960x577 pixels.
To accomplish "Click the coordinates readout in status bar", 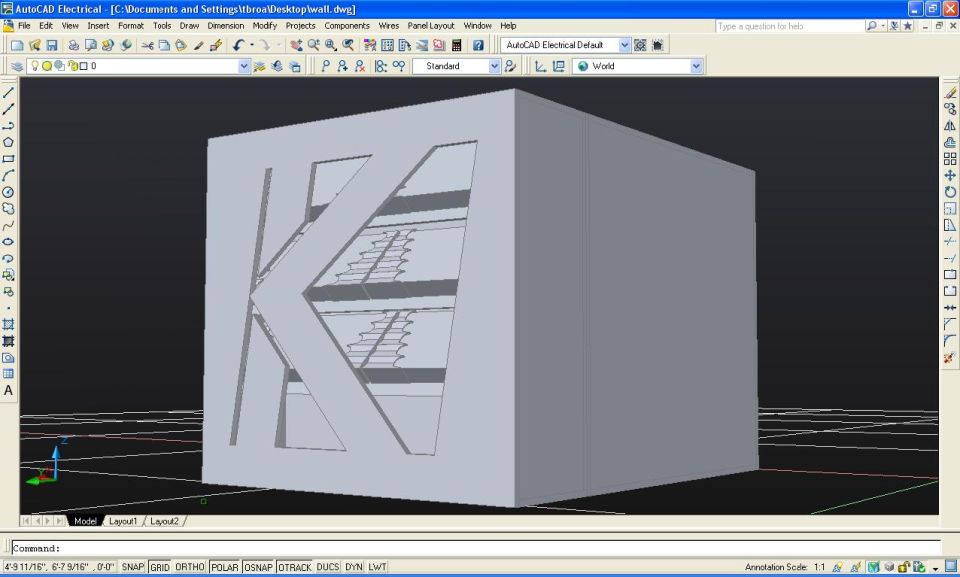I will coord(59,567).
